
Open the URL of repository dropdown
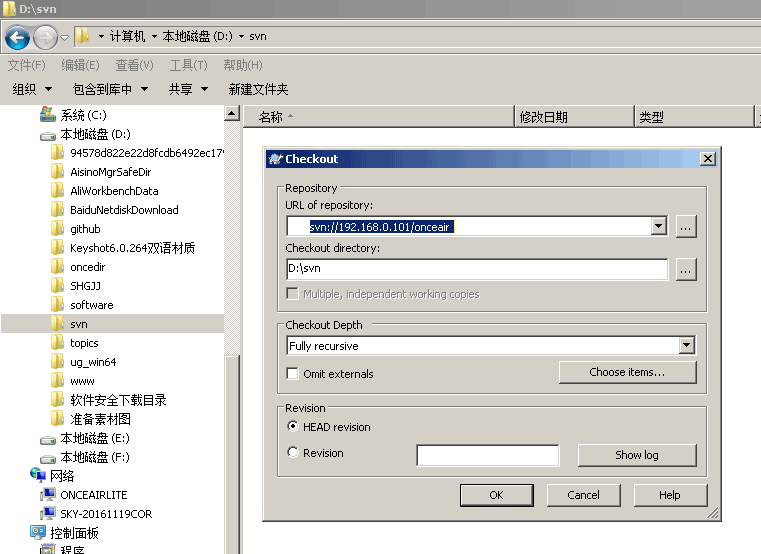coord(658,226)
